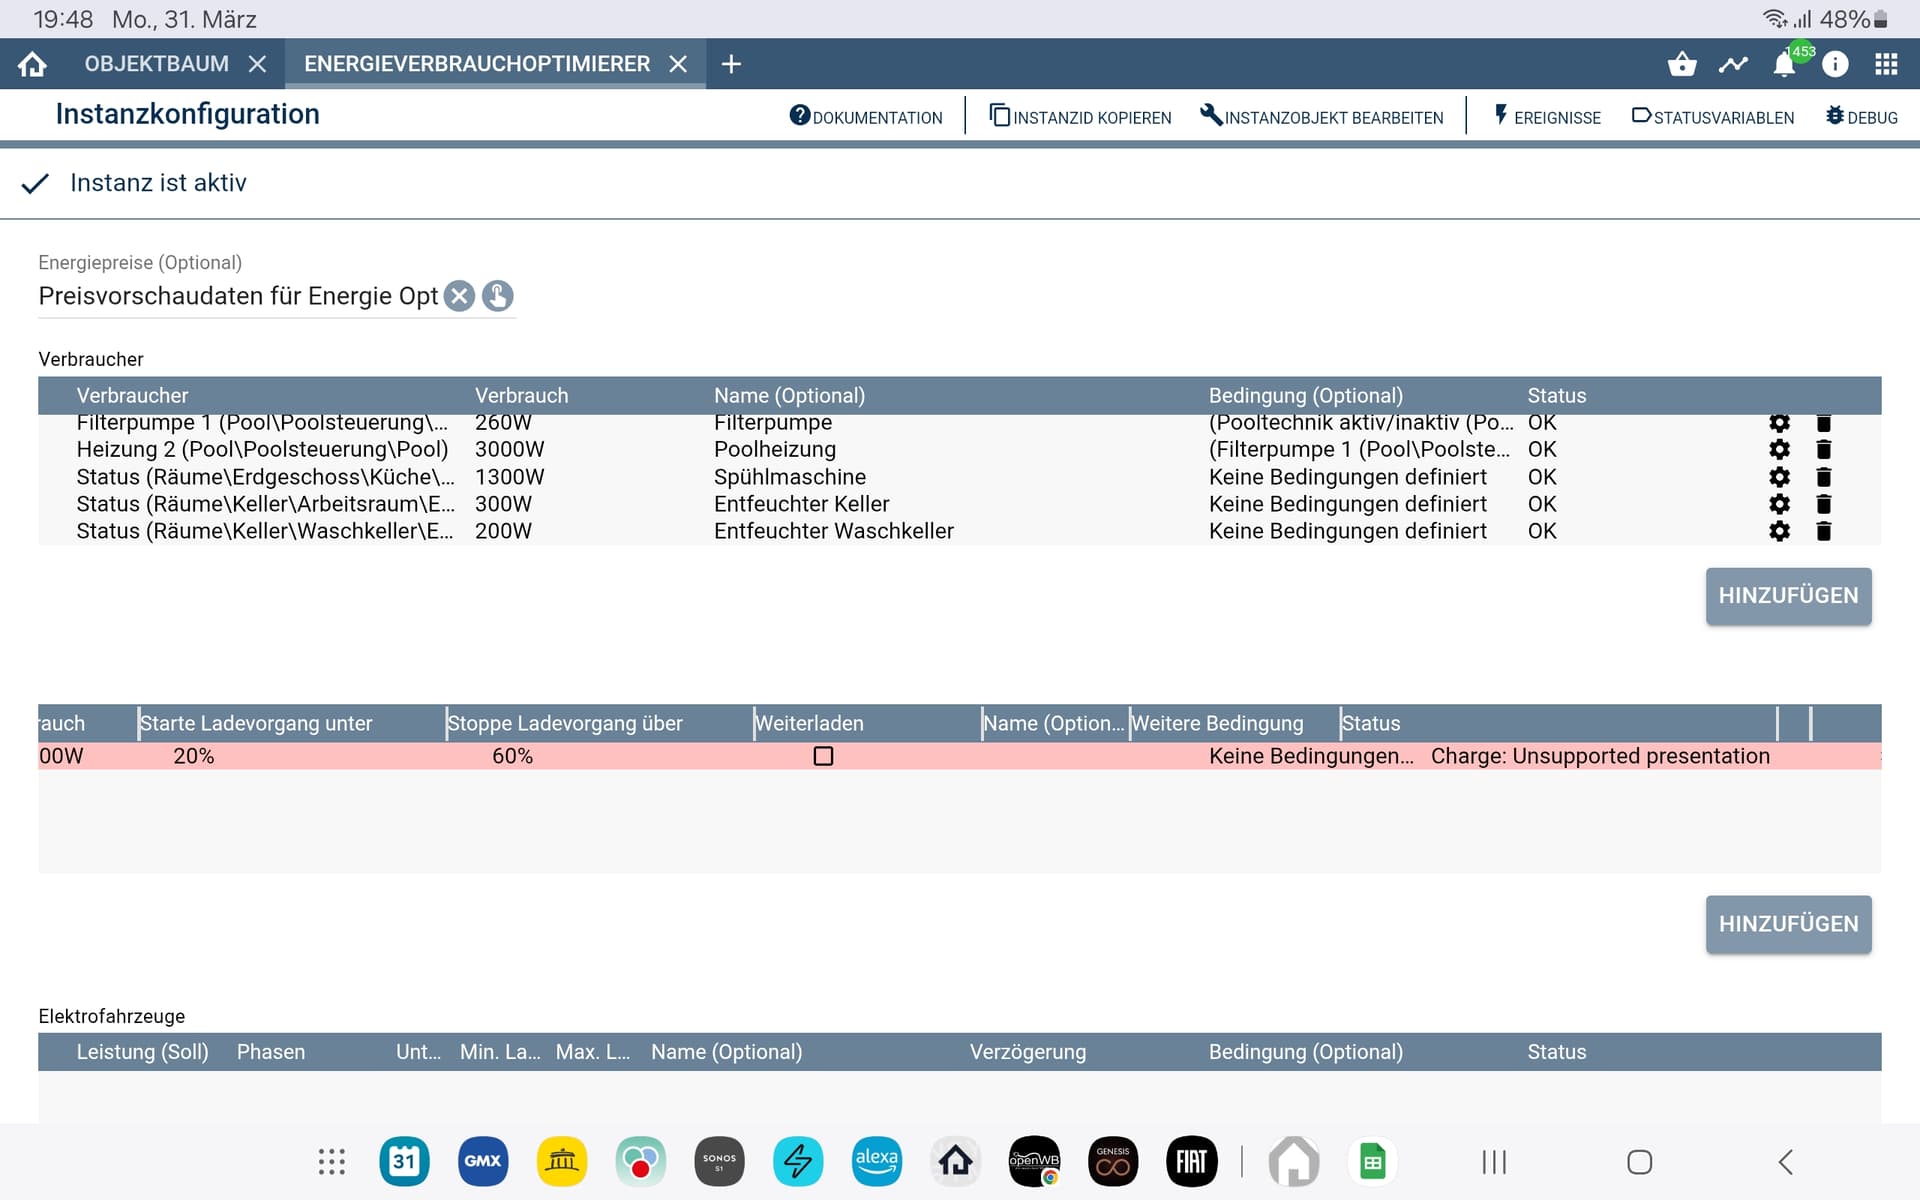Edit the Poolheizung row with gear icon
This screenshot has height=1200, width=1920.
(x=1779, y=450)
